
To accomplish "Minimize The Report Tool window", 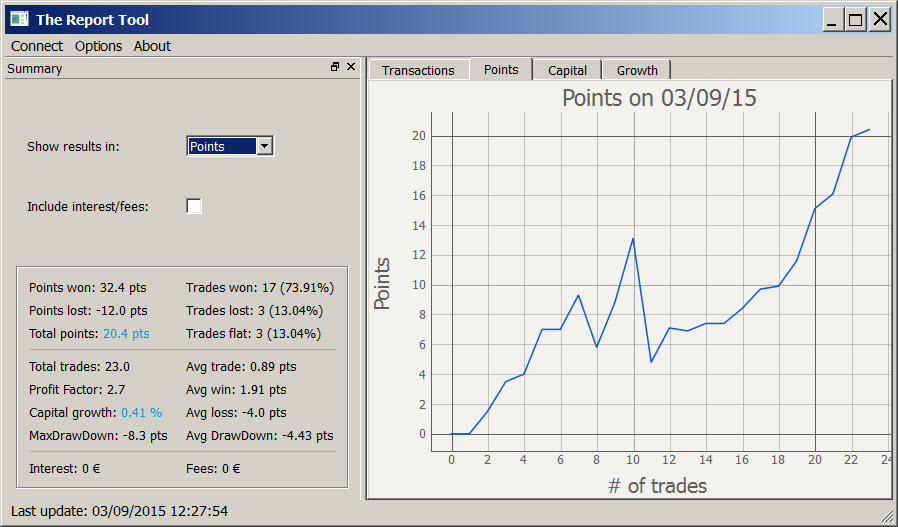I will tap(833, 19).
